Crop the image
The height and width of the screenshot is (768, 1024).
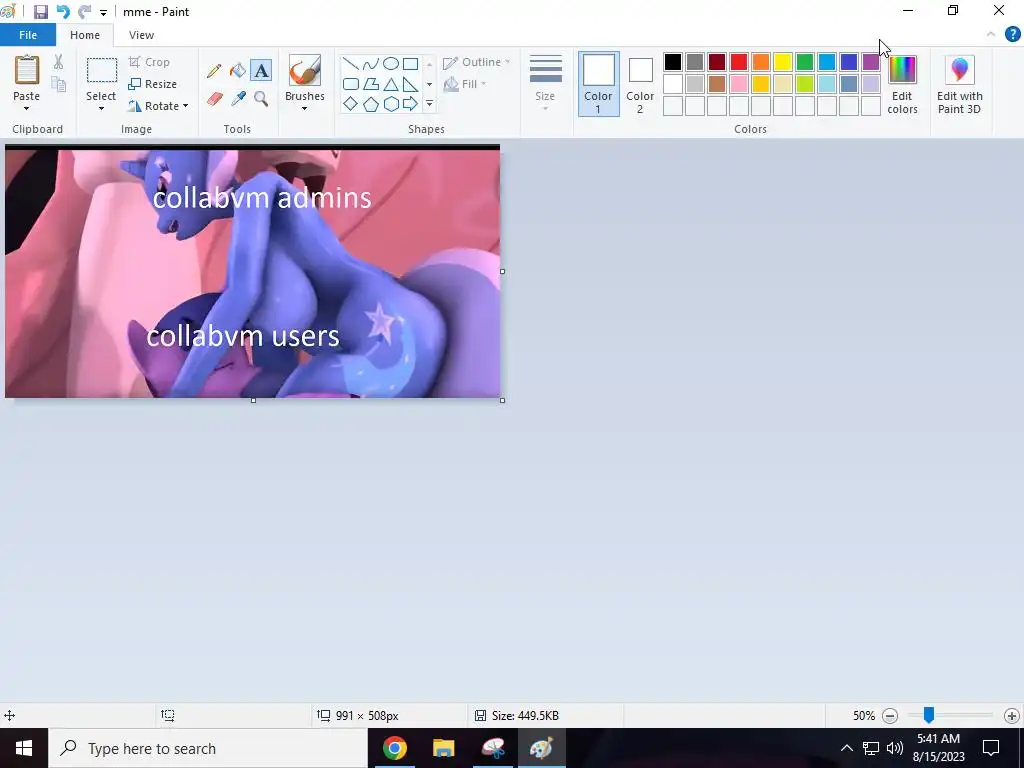click(x=150, y=62)
